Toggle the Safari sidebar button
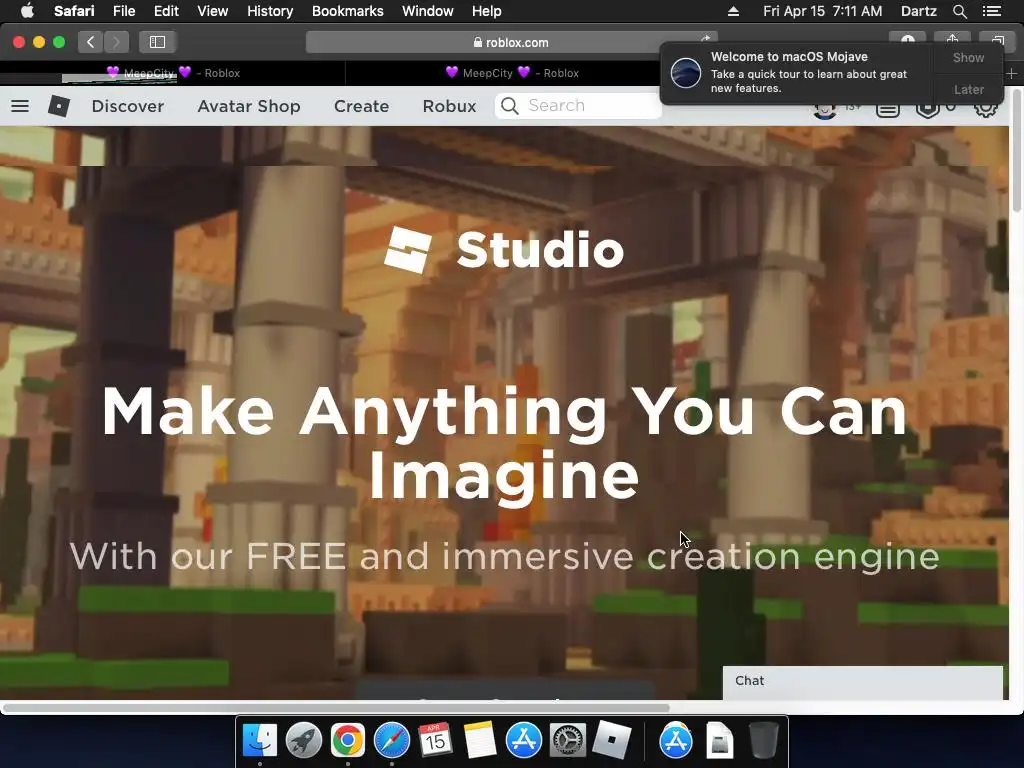 tap(157, 42)
